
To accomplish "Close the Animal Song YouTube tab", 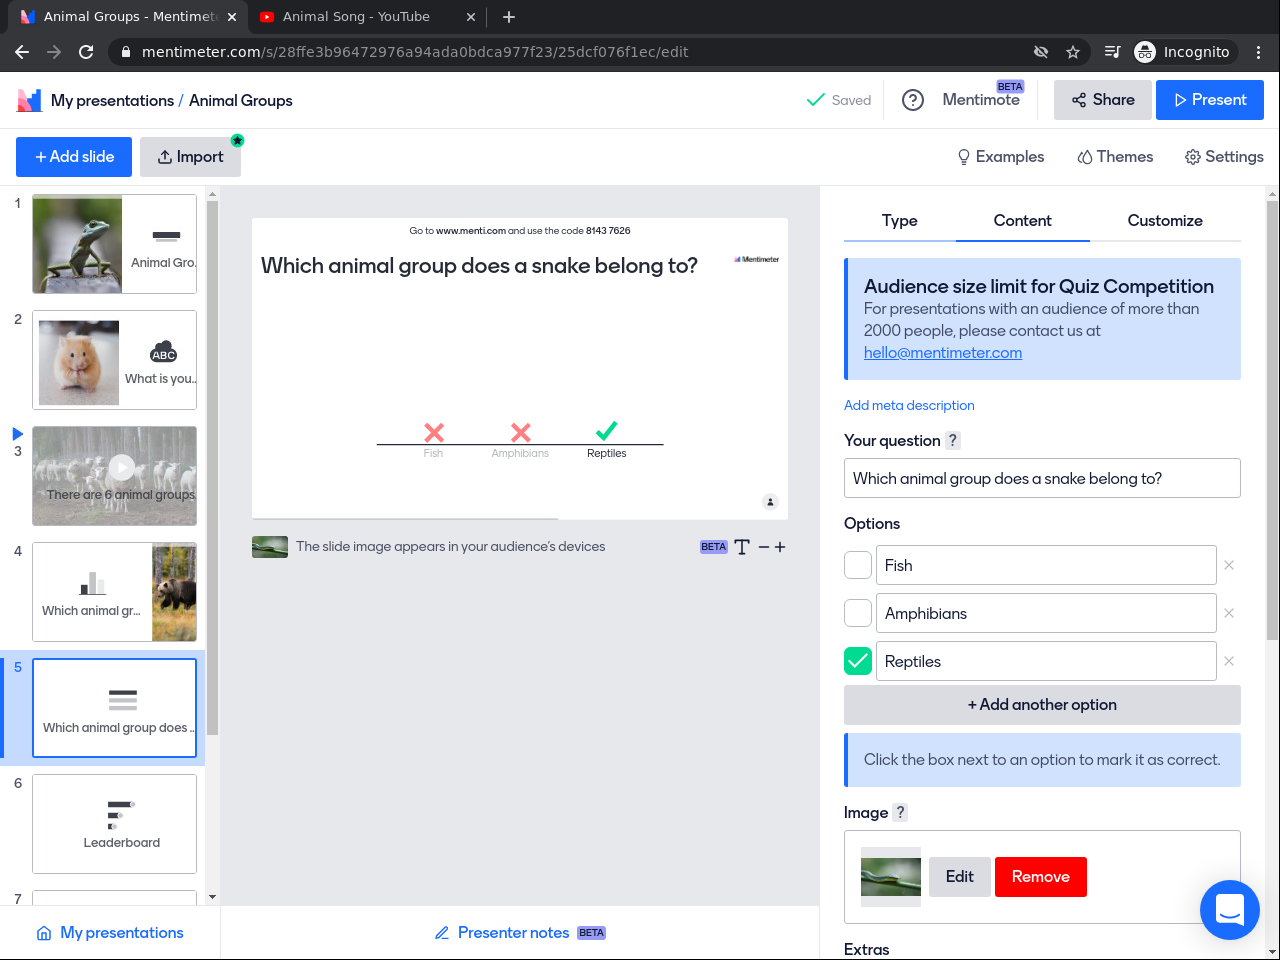I will (471, 17).
